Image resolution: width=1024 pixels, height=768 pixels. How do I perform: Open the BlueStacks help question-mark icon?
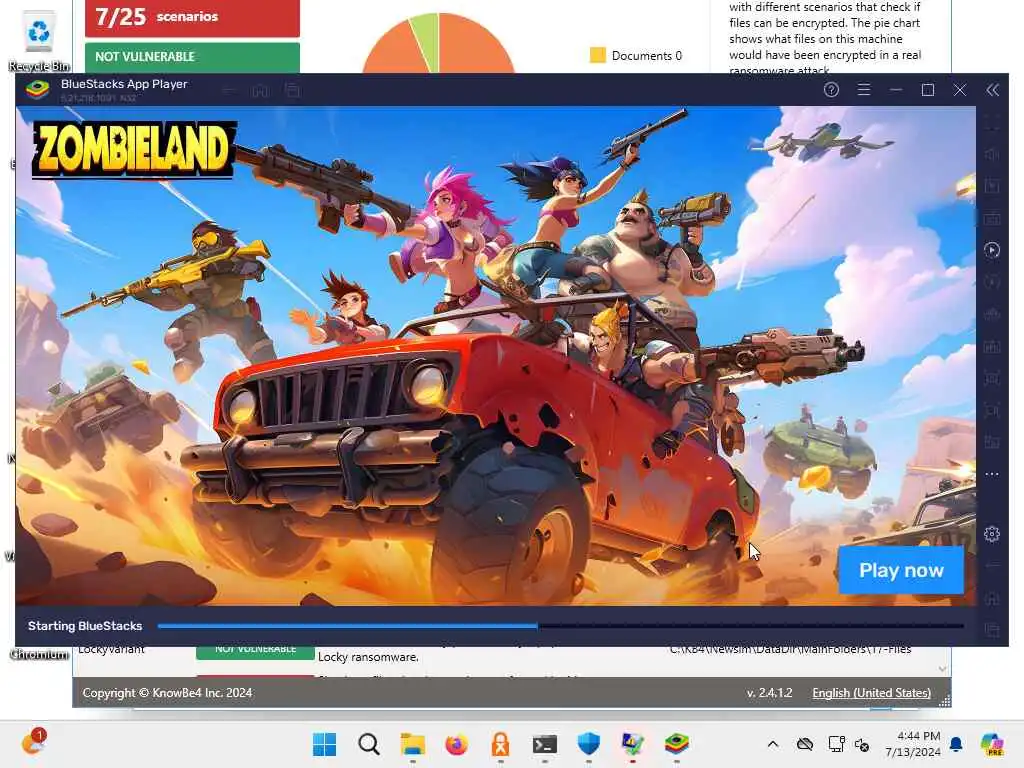click(831, 90)
